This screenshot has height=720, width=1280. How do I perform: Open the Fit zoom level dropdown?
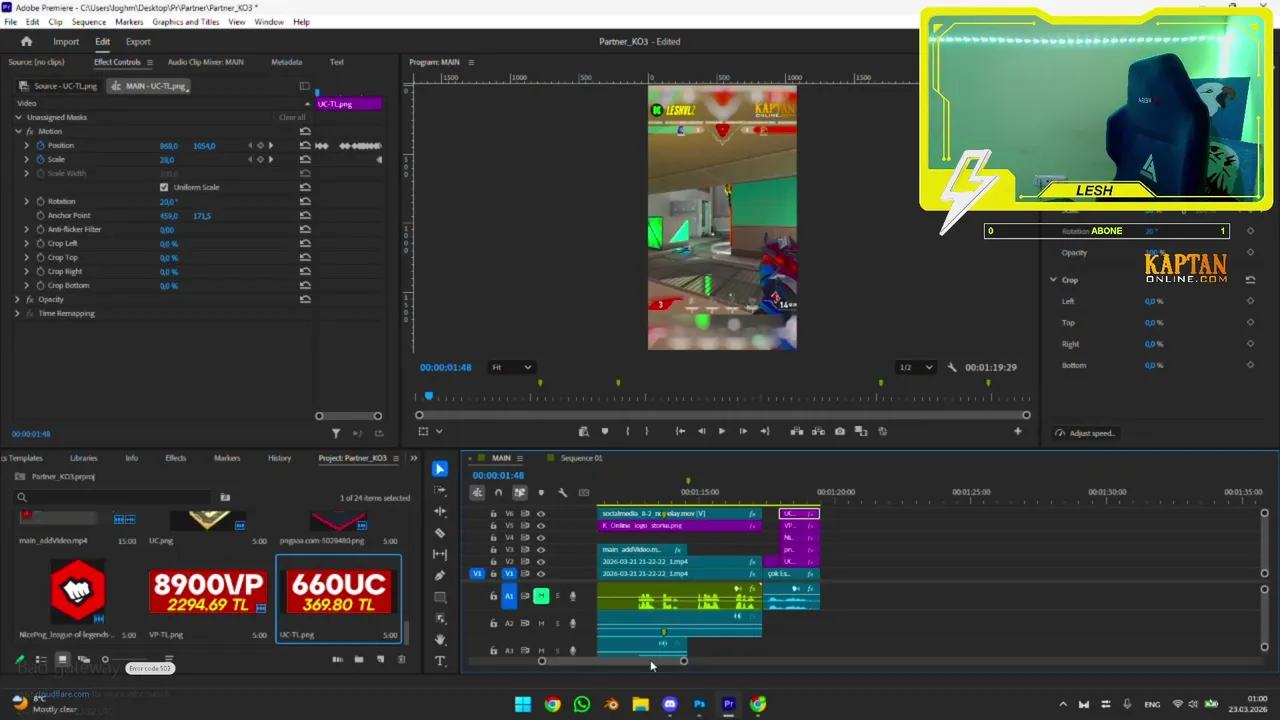[x=511, y=367]
